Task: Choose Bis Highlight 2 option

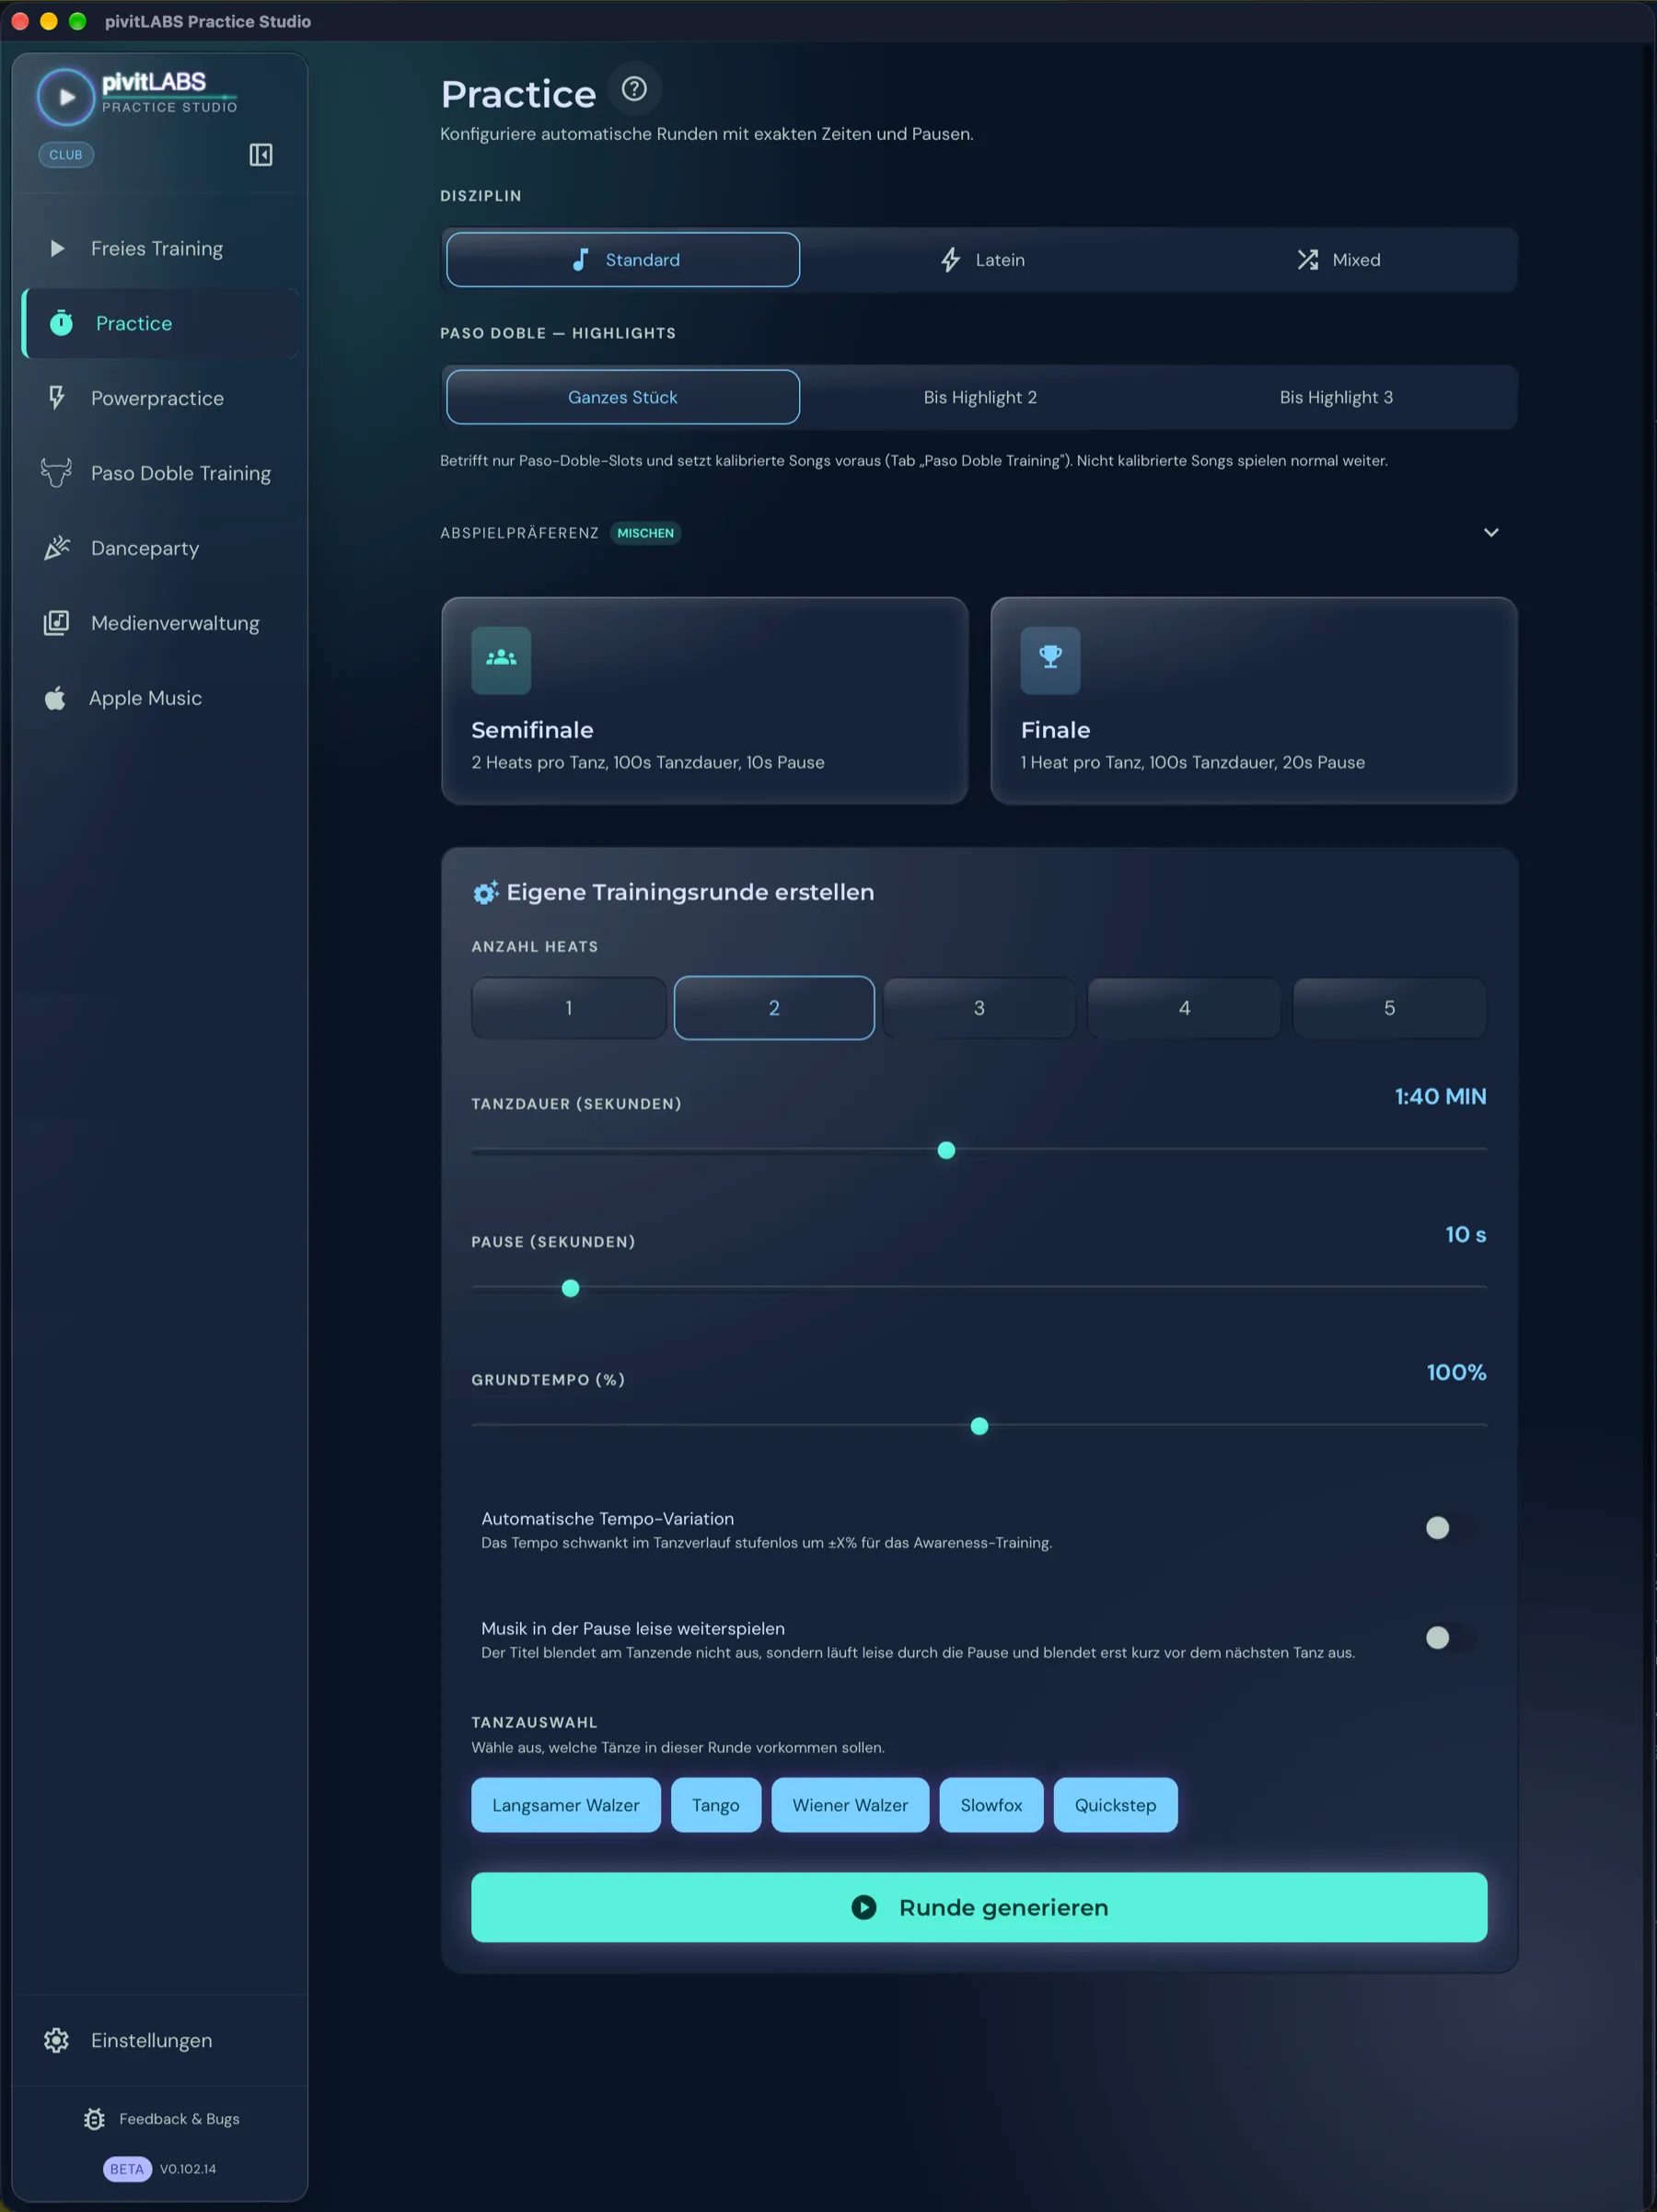Action: [980, 397]
